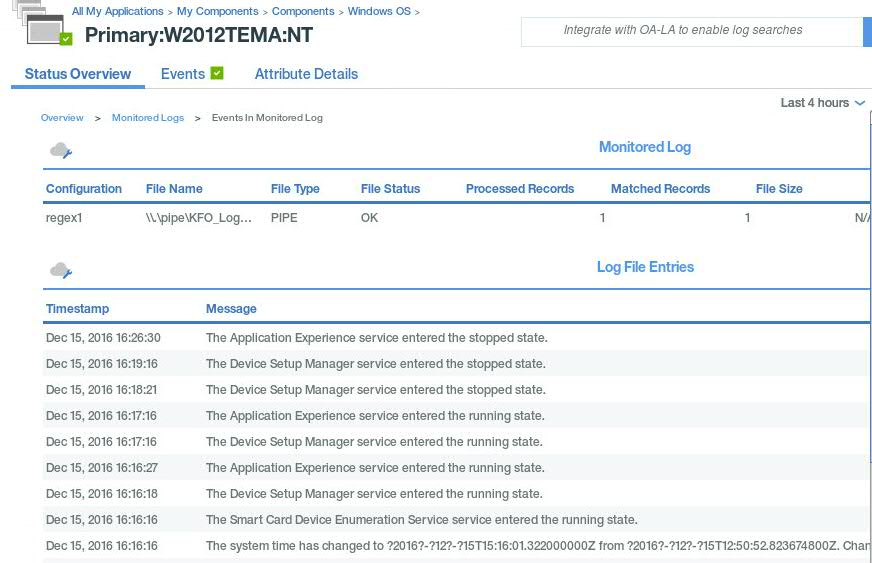Screen dimensions: 872x563
Task: Return to Overview in page breadcrumb
Action: tap(62, 118)
